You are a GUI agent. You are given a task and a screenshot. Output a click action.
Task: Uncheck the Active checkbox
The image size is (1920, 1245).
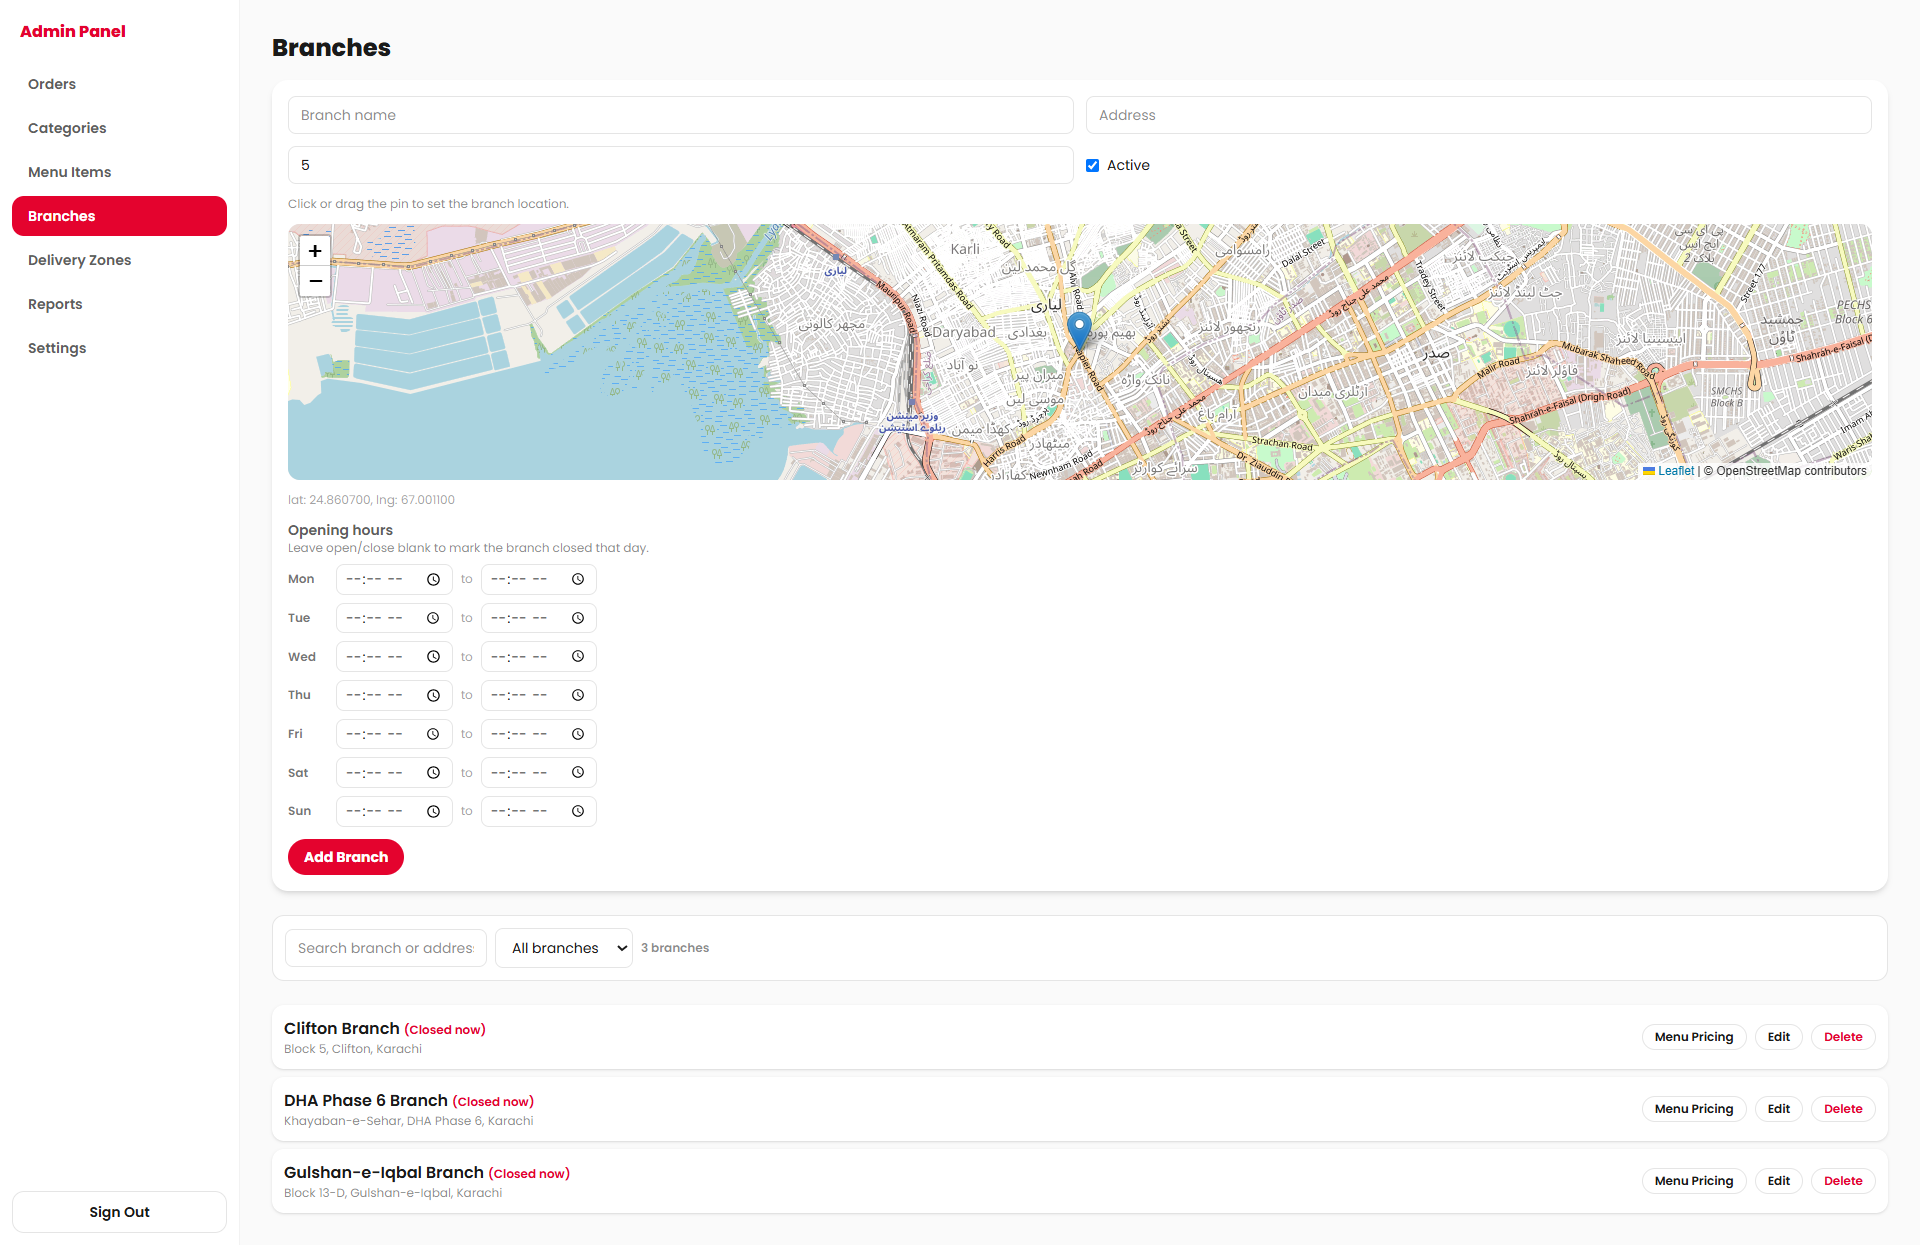click(1093, 166)
